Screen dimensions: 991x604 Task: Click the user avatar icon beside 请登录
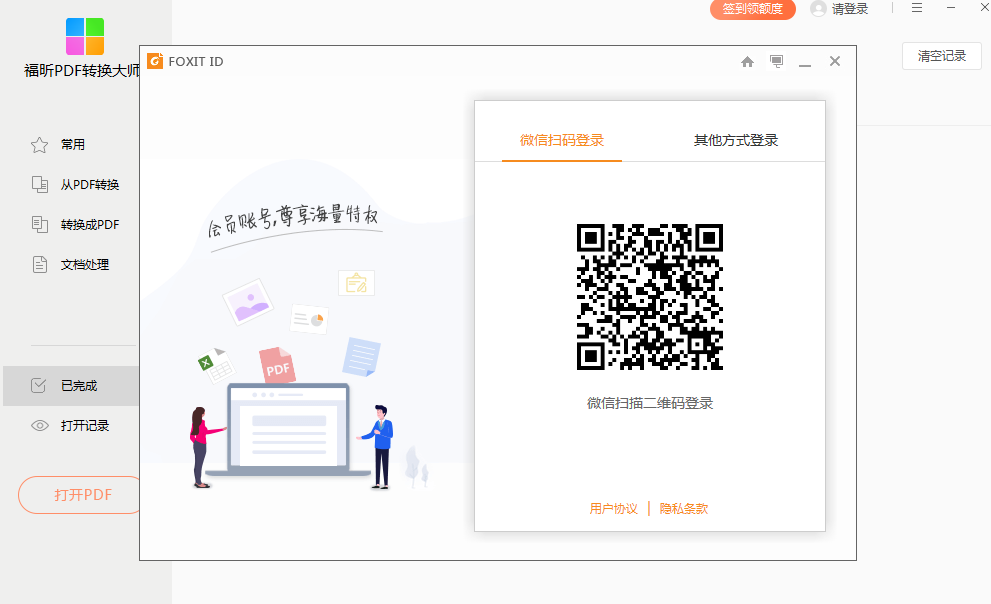click(818, 9)
